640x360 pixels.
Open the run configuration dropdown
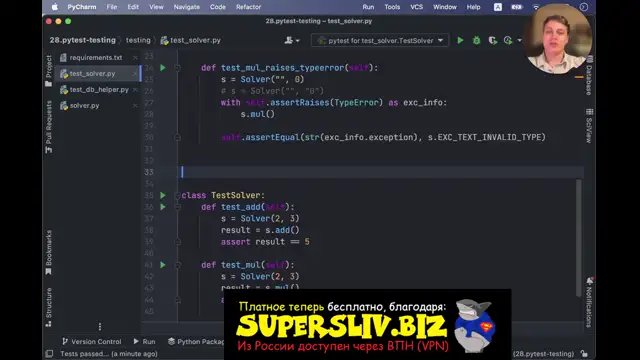[x=380, y=40]
